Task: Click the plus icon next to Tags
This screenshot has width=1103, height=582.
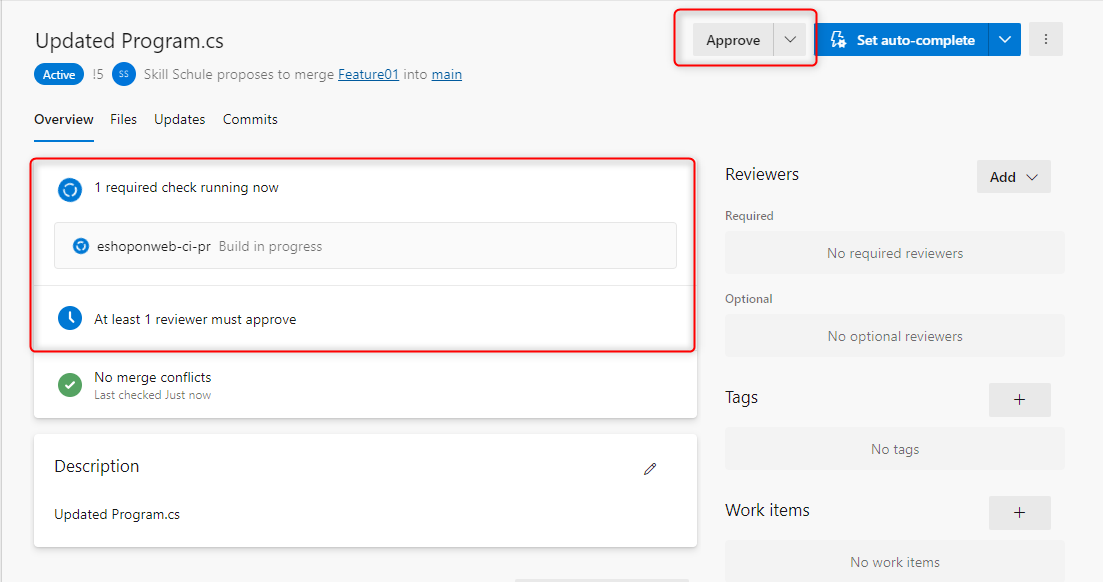Action: (x=1019, y=399)
